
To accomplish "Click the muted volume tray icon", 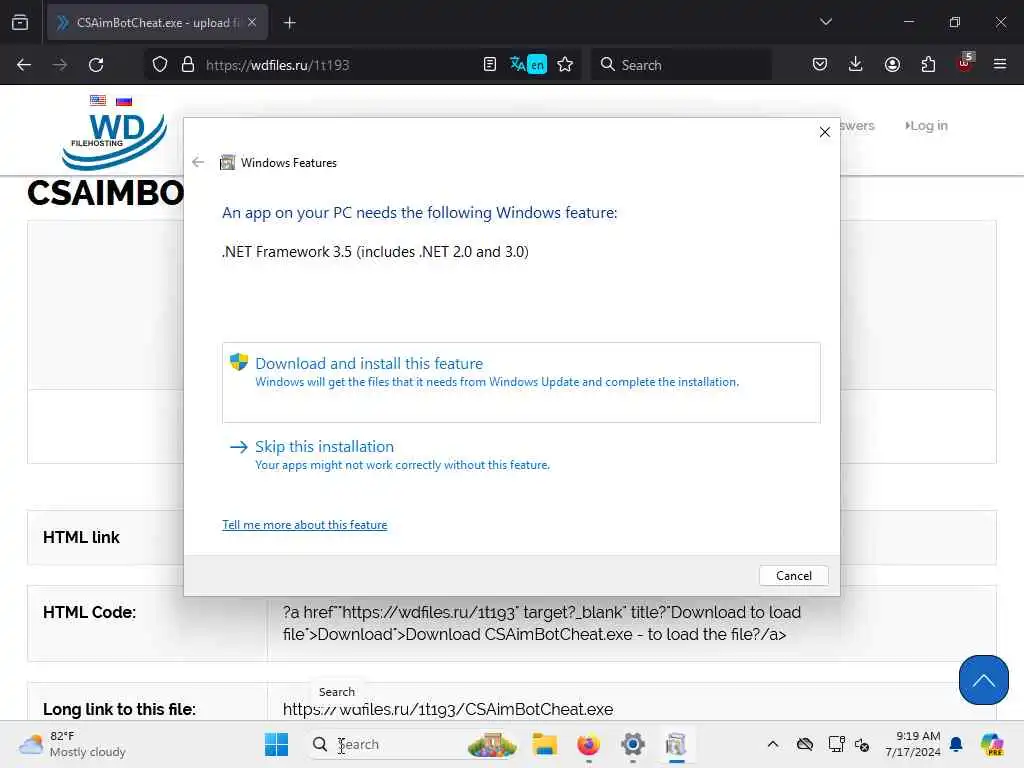I will click(x=862, y=744).
